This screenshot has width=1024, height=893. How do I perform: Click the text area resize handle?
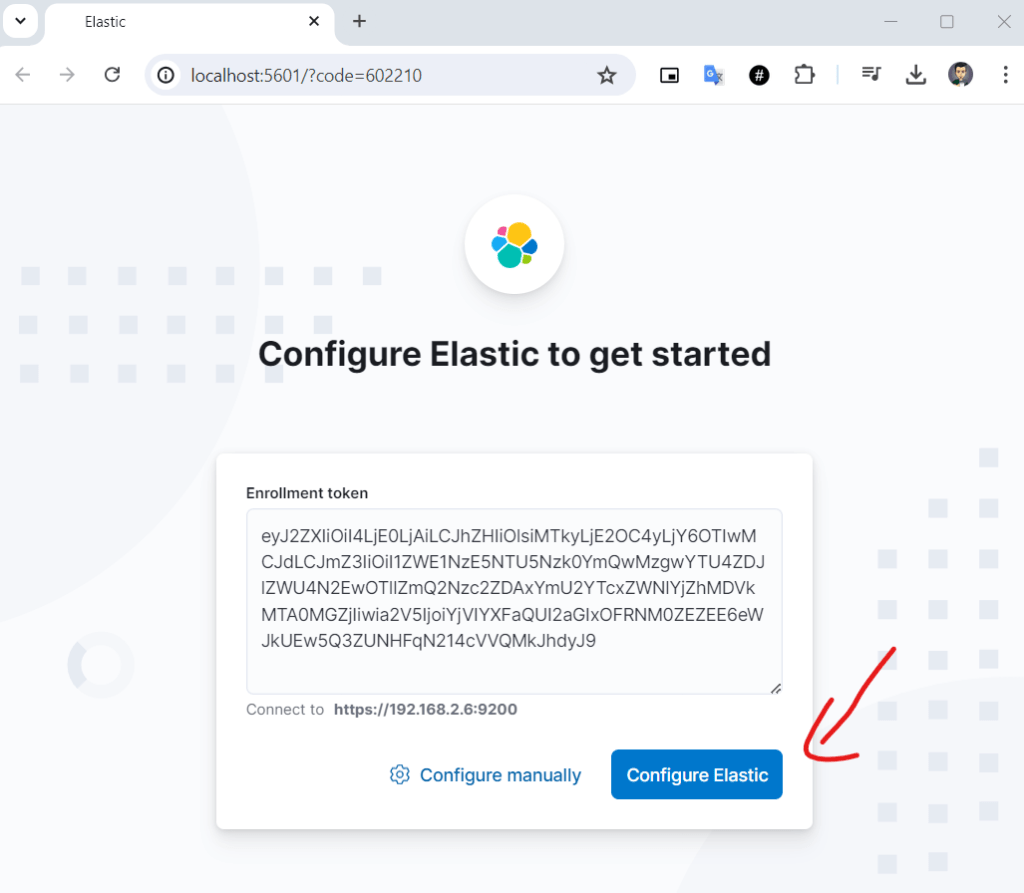click(x=775, y=687)
